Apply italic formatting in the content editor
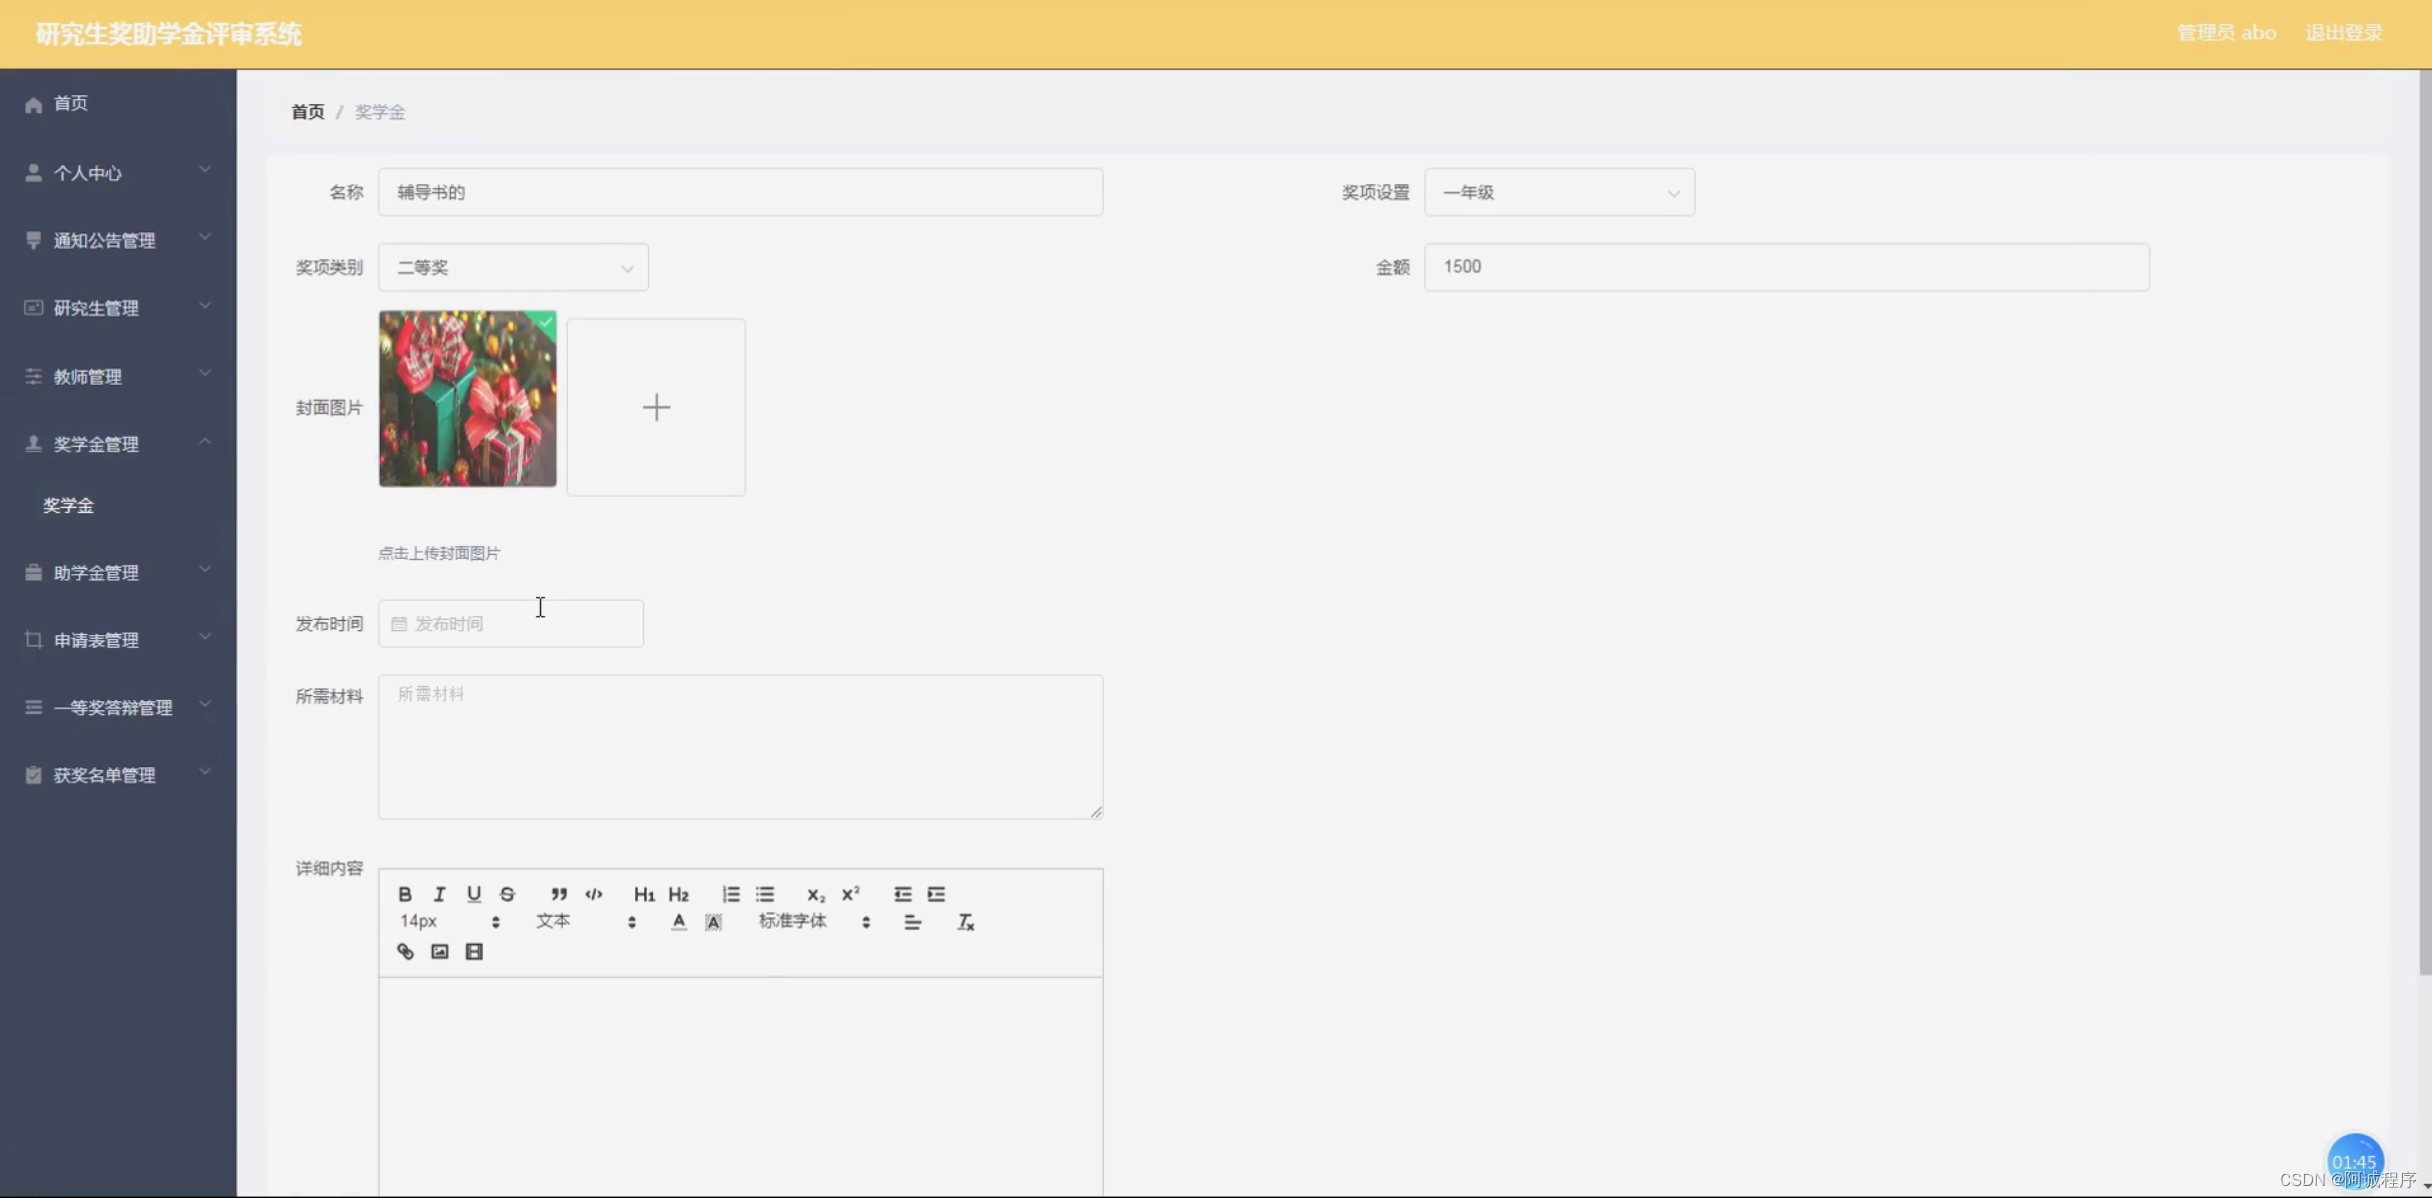This screenshot has width=2432, height=1198. (x=440, y=894)
